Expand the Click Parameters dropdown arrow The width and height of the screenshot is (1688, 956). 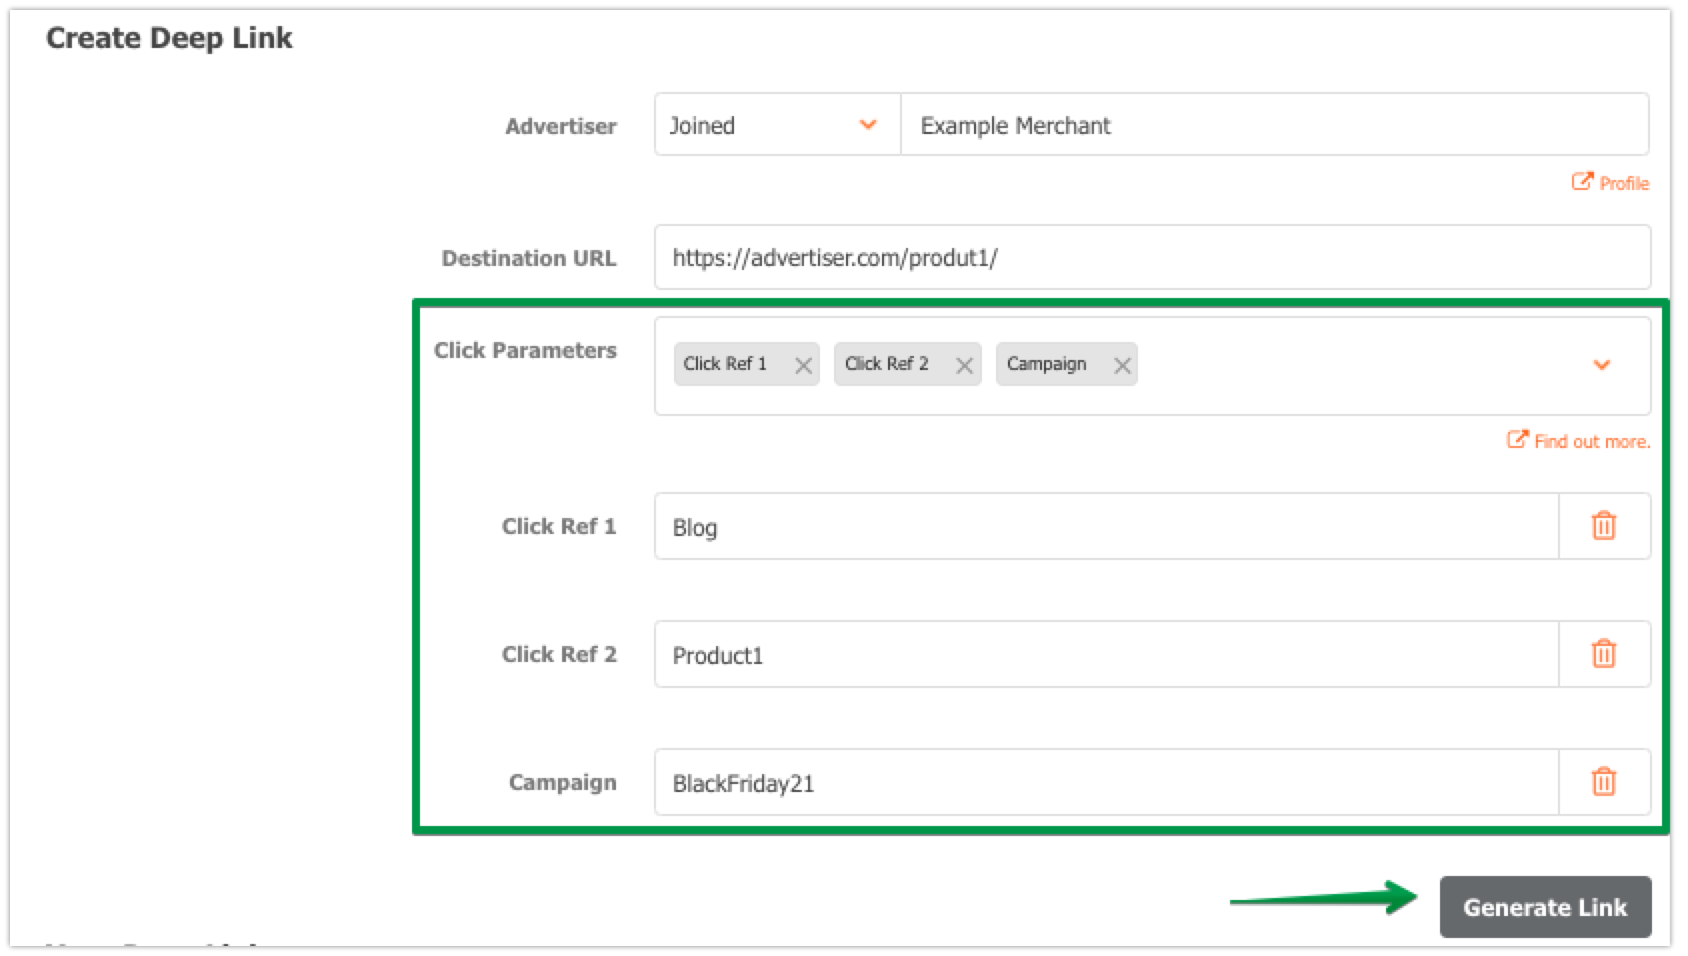1601,365
